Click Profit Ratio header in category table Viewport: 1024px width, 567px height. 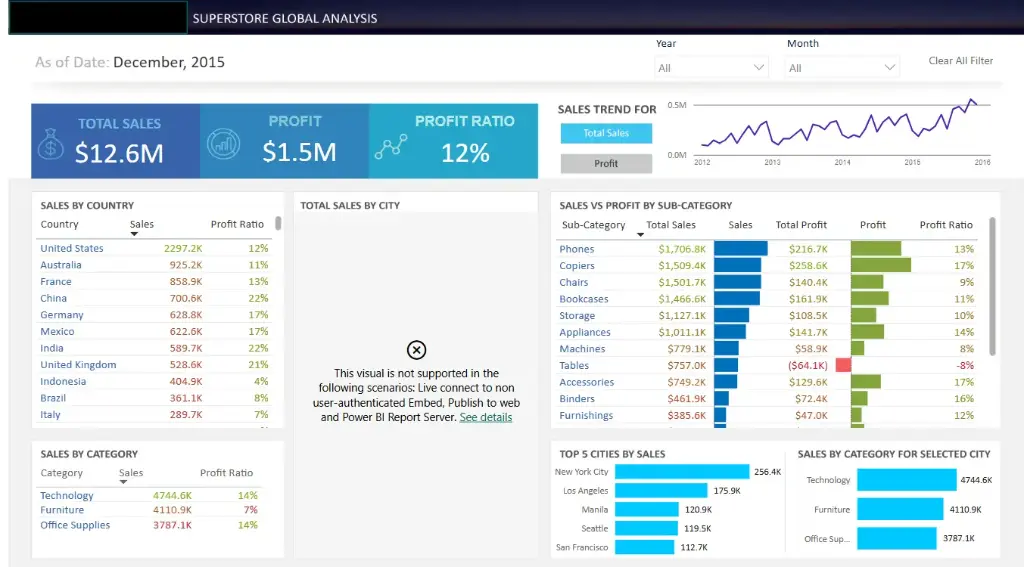(226, 472)
